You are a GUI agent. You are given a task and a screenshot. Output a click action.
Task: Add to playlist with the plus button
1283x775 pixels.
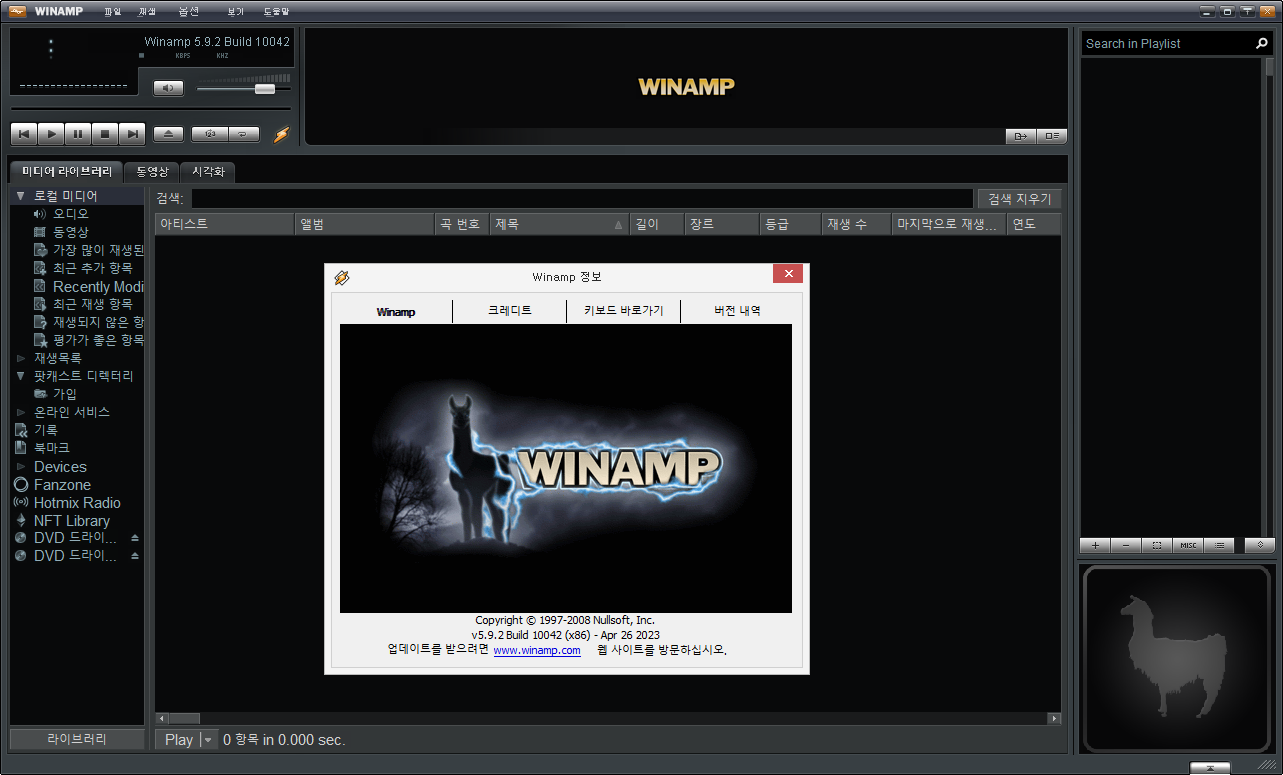pos(1095,545)
